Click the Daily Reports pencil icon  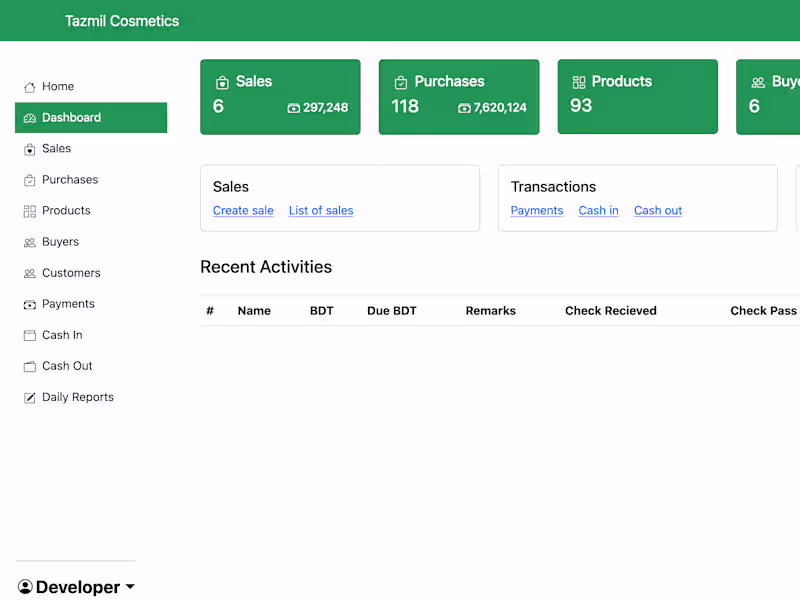(x=30, y=397)
